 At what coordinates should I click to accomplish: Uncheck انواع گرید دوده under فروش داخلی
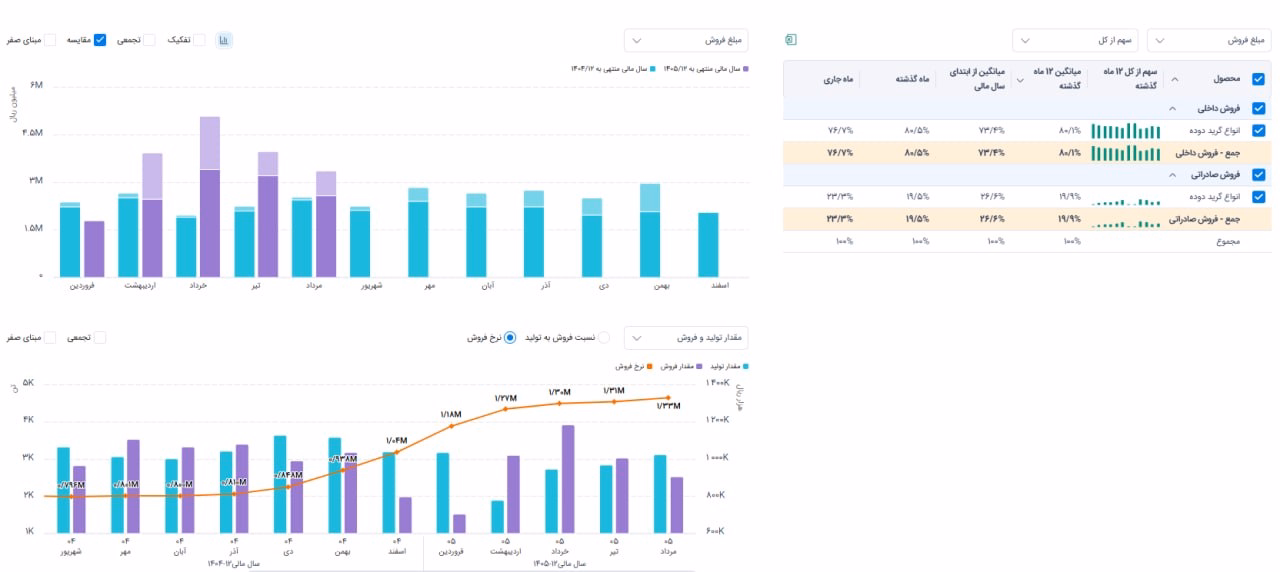click(1258, 130)
